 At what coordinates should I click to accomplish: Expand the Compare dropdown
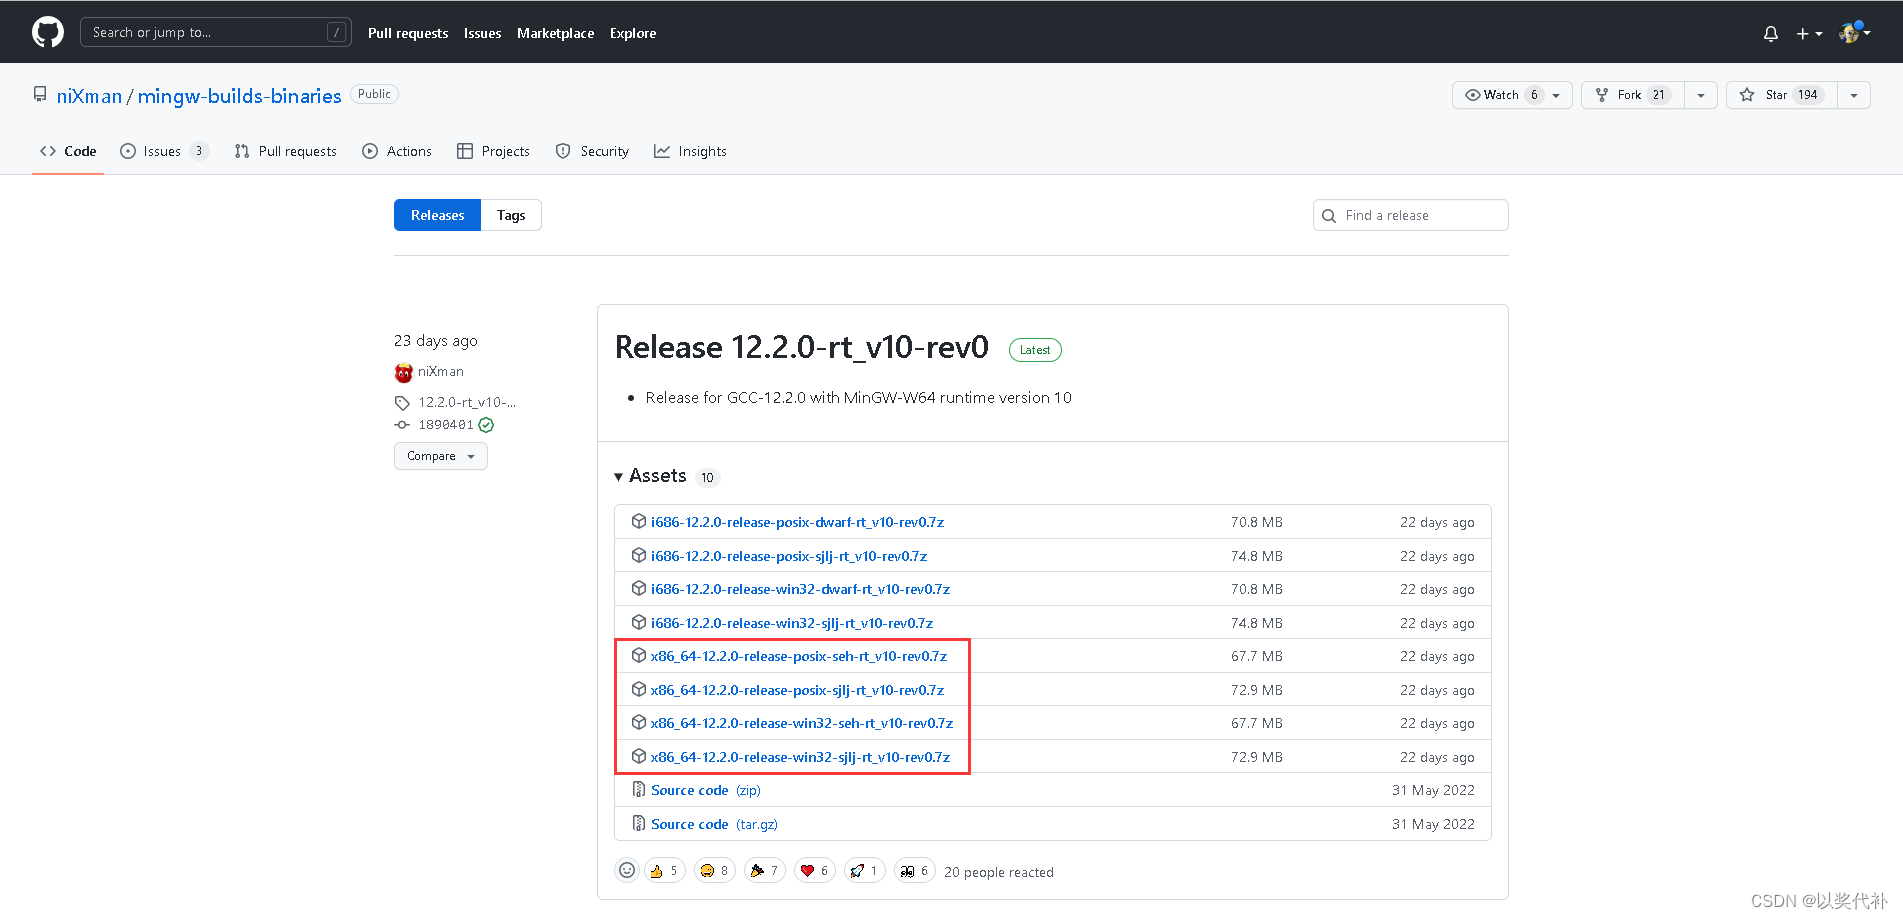(441, 456)
